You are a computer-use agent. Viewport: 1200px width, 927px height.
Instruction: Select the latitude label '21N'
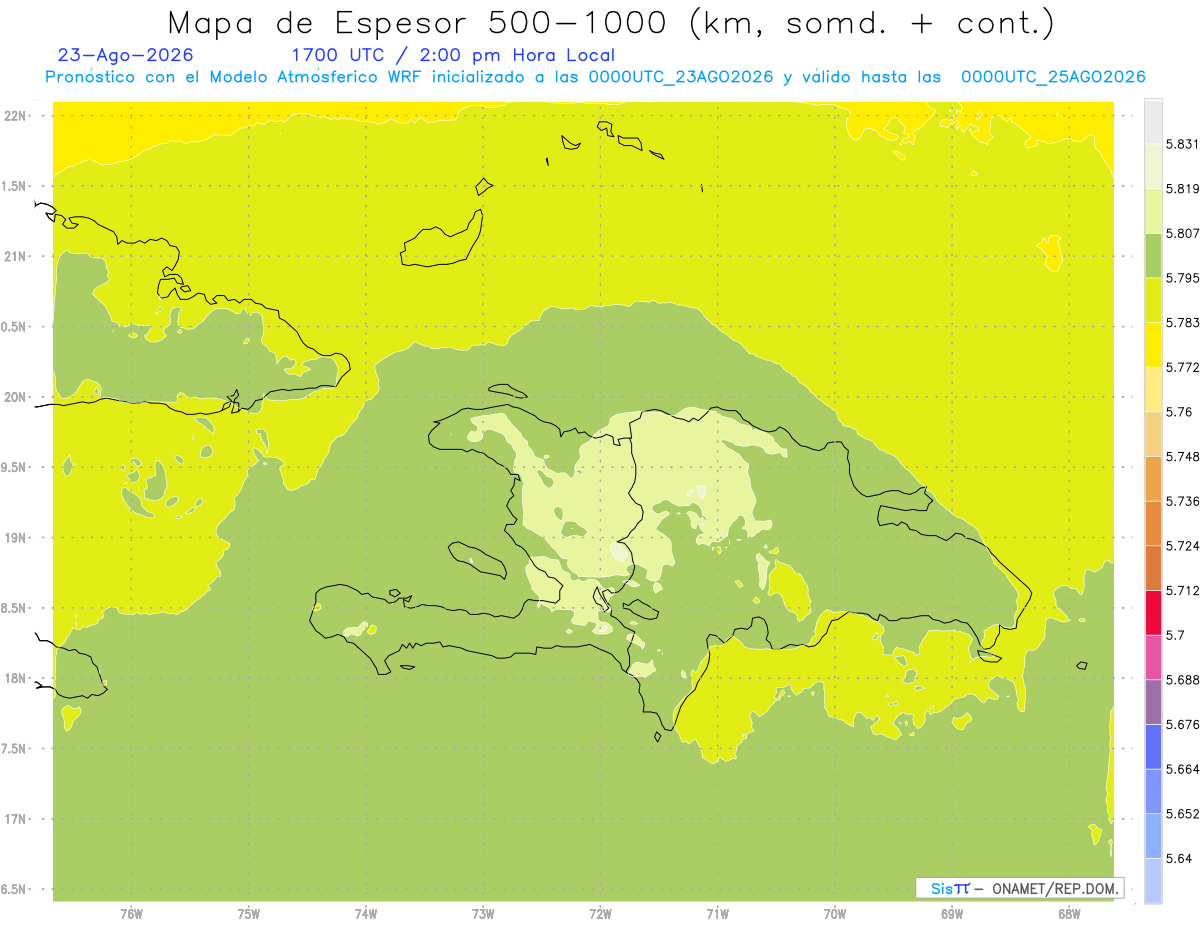coord(16,256)
